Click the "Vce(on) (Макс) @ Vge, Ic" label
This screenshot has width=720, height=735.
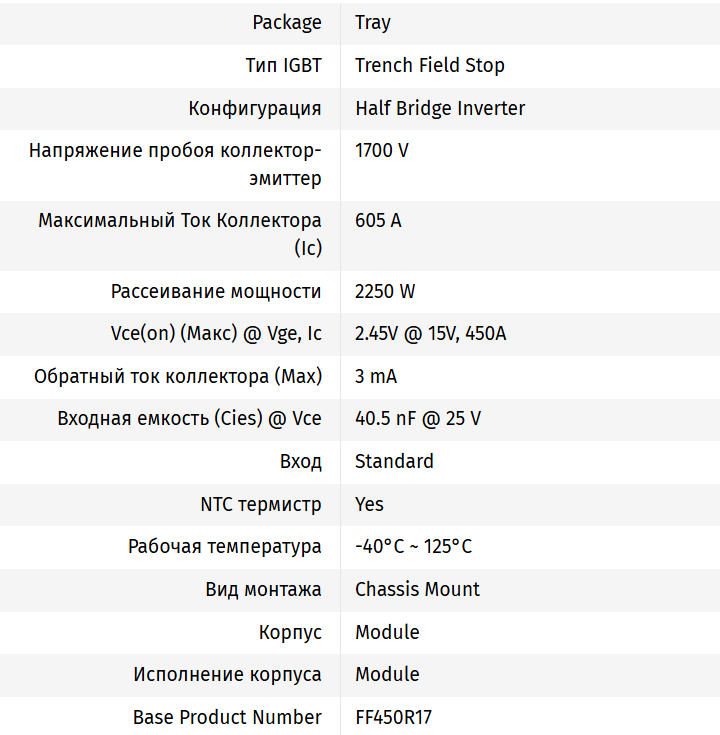(x=216, y=334)
